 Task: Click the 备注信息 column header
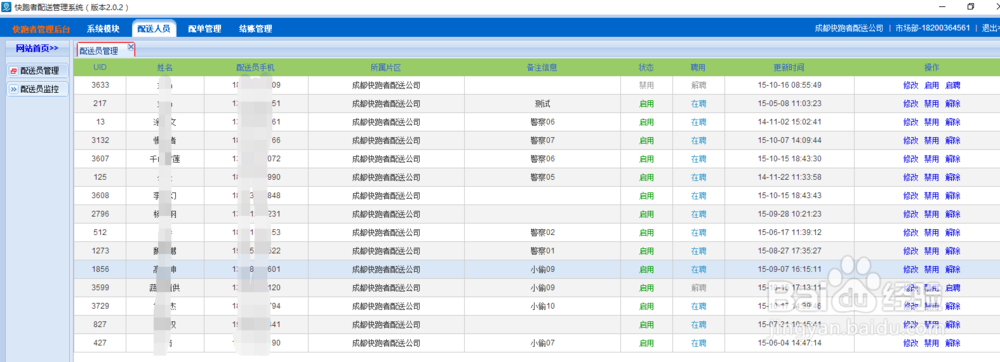[542, 67]
